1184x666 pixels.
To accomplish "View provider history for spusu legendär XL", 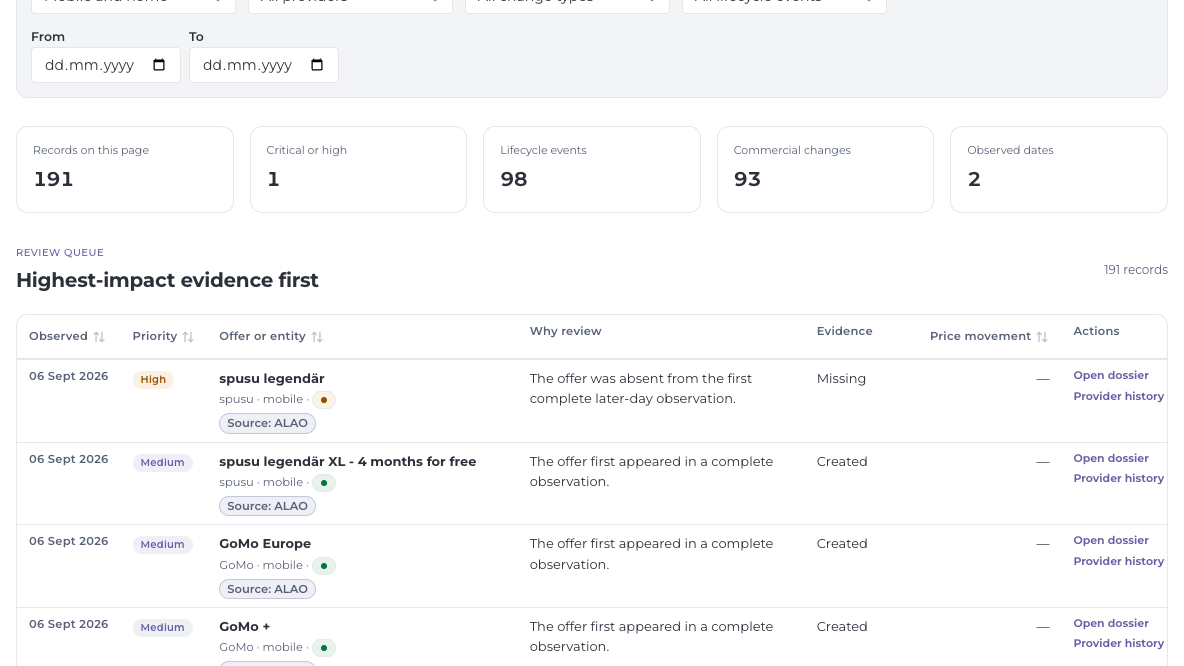I will coord(1118,479).
